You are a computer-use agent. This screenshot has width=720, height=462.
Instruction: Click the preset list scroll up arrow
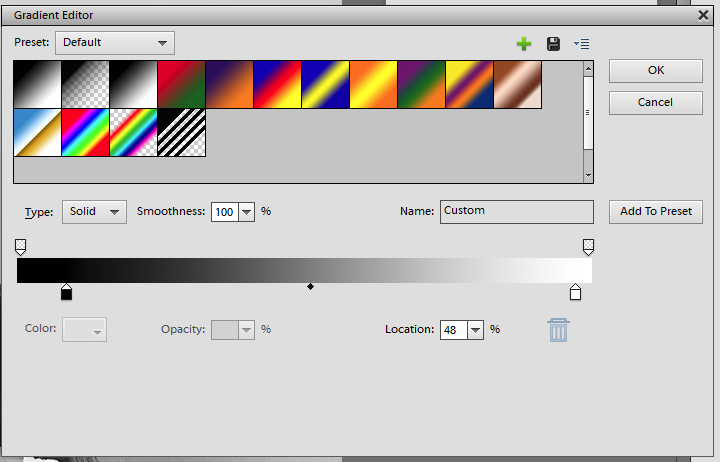[588, 69]
